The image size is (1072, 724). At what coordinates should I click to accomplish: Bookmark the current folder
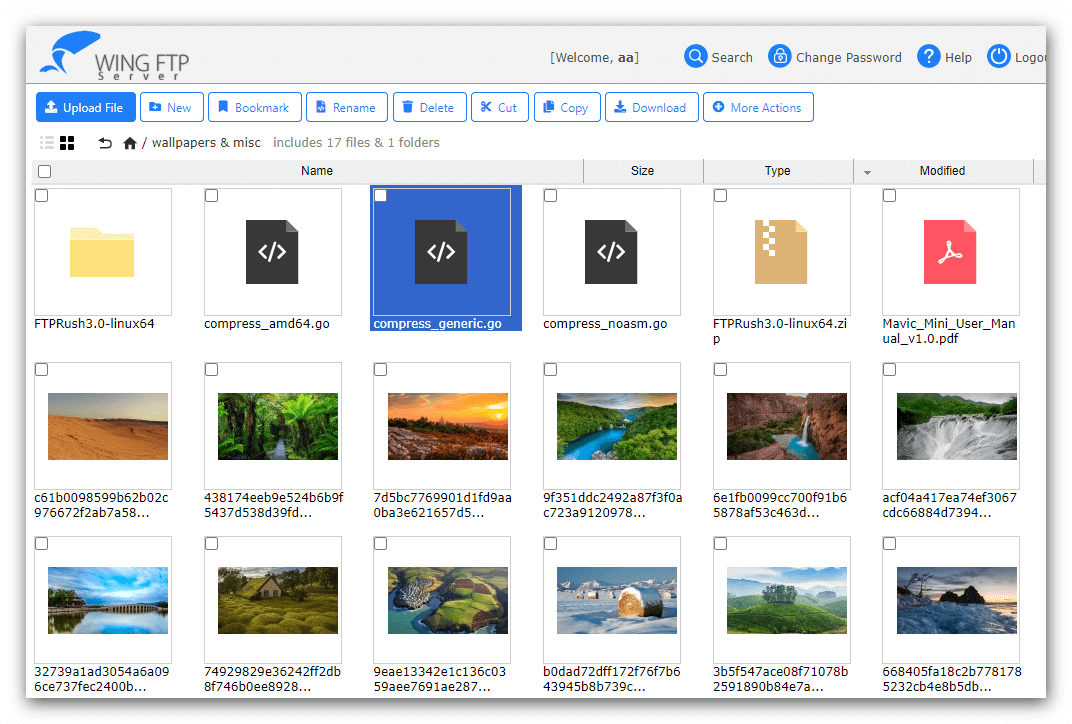point(254,107)
